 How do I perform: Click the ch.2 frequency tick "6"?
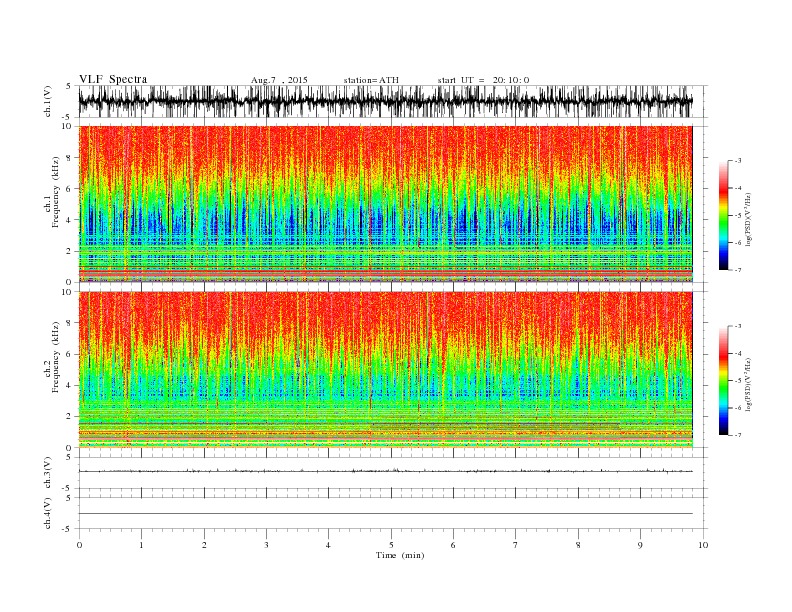pos(70,354)
